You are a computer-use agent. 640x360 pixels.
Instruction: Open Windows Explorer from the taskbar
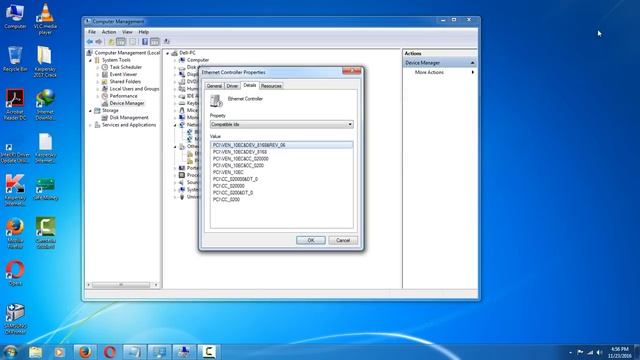click(36, 352)
